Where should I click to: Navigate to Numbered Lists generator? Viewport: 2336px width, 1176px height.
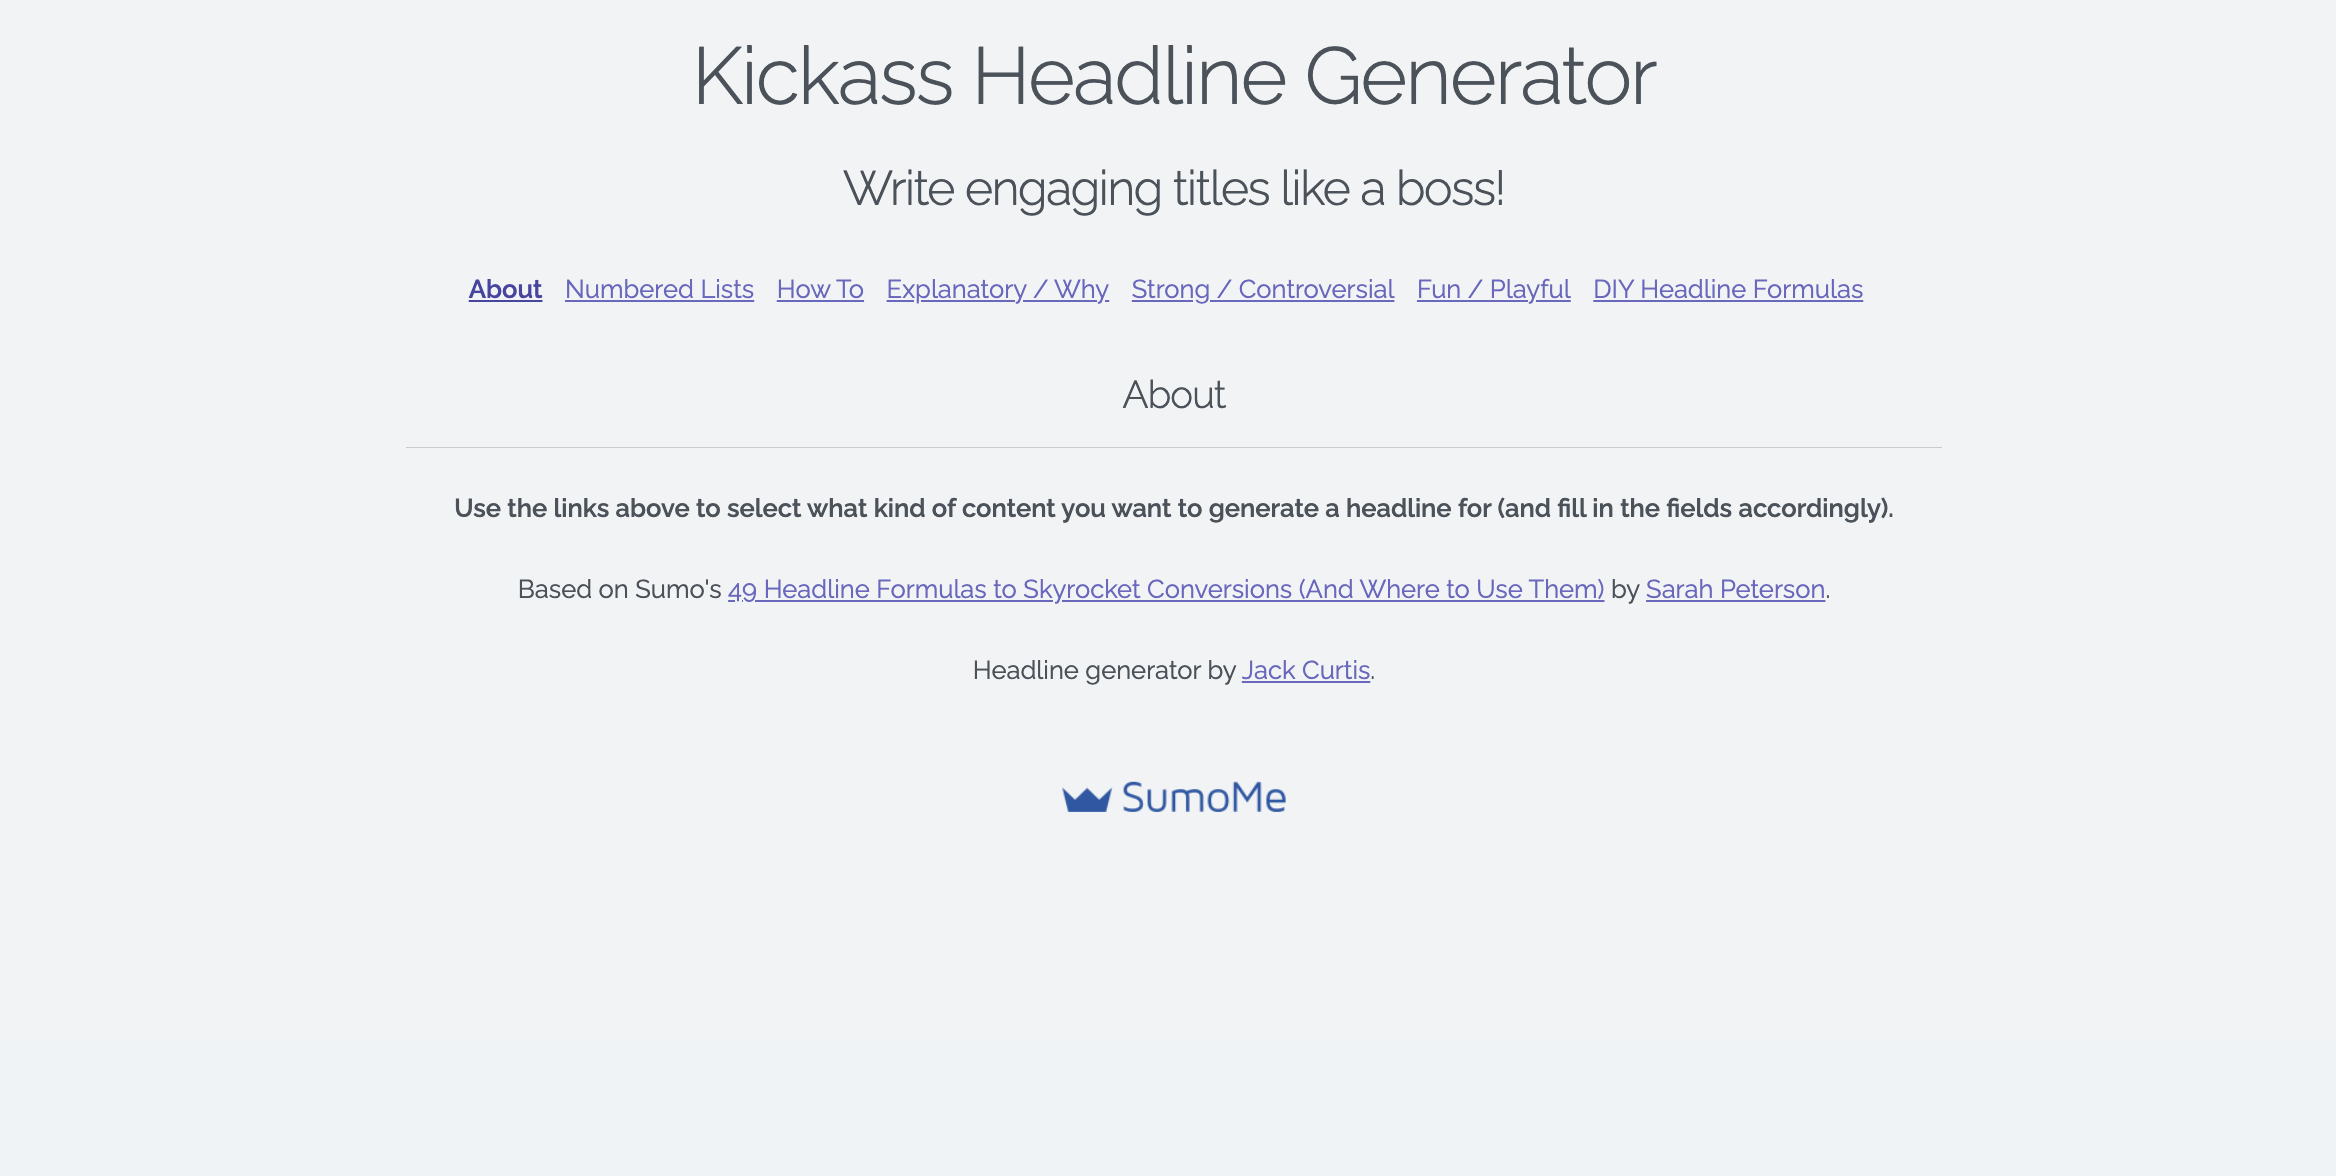click(x=658, y=288)
